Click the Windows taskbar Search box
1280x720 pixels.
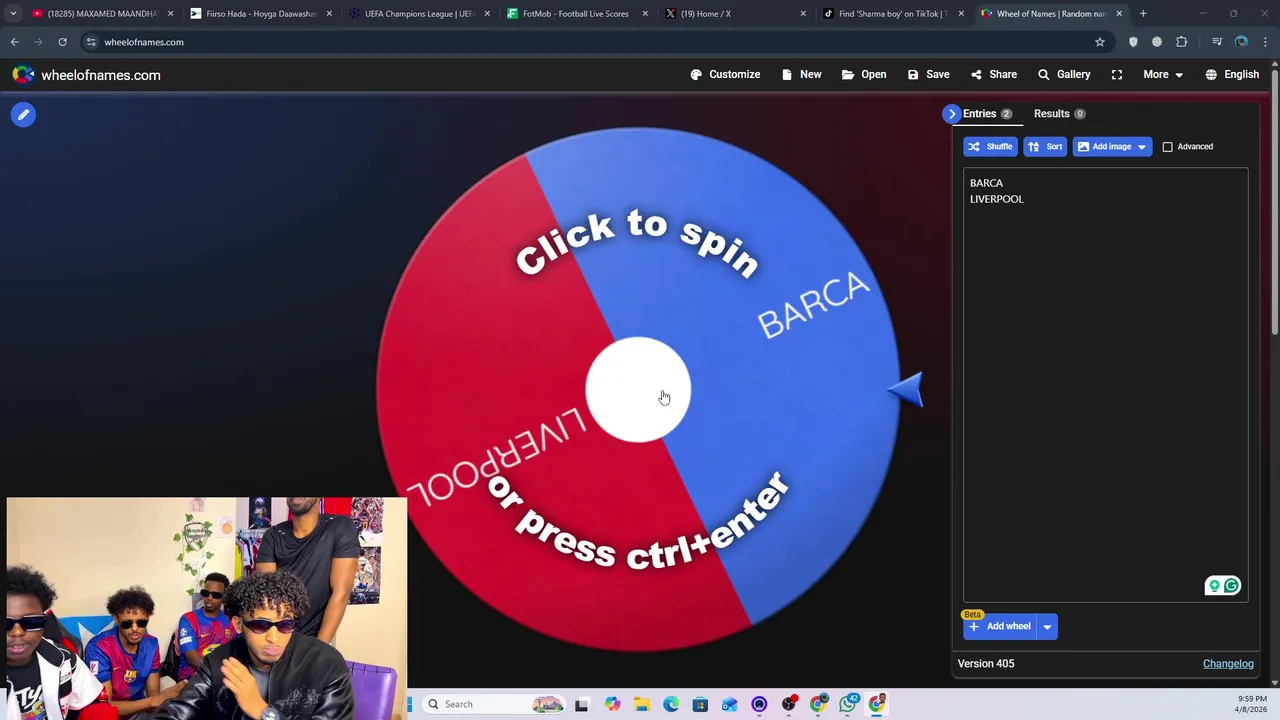[x=495, y=704]
